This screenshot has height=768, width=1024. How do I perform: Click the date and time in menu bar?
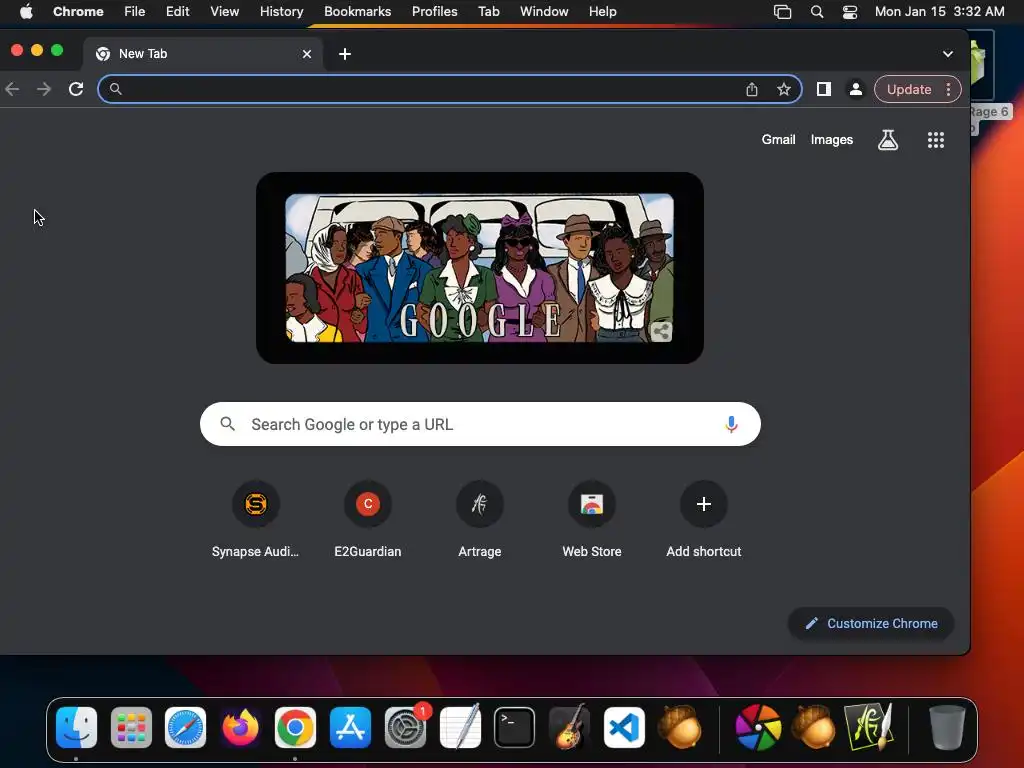pyautogui.click(x=939, y=12)
